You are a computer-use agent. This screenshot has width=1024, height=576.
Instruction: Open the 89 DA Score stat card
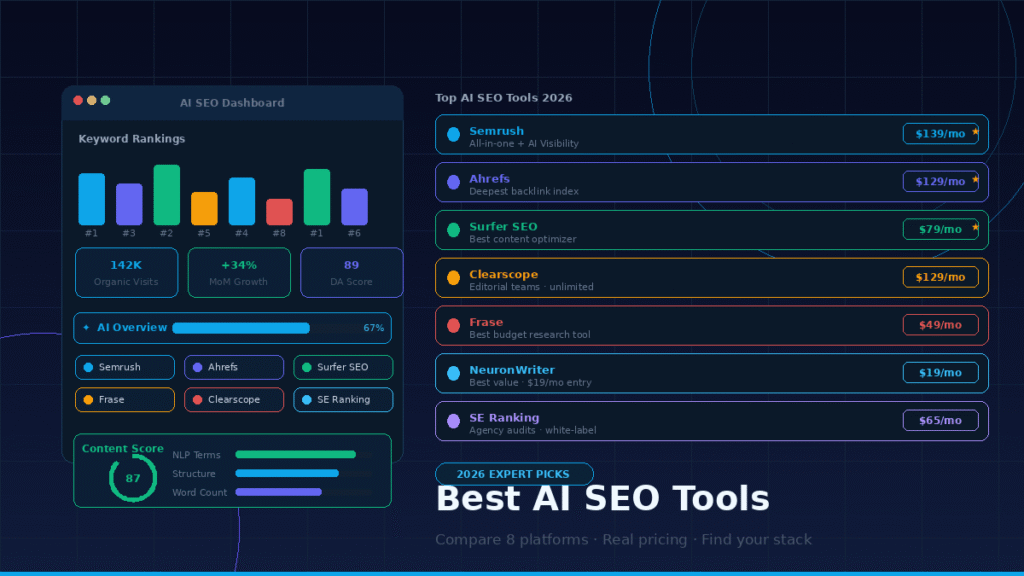(x=351, y=272)
